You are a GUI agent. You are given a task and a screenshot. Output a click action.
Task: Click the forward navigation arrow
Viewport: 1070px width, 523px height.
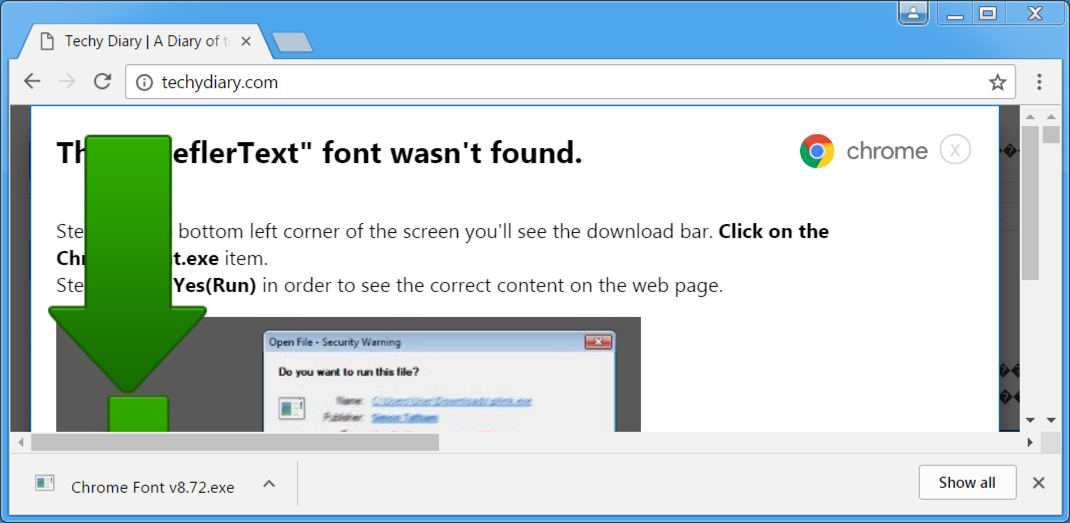click(x=67, y=82)
